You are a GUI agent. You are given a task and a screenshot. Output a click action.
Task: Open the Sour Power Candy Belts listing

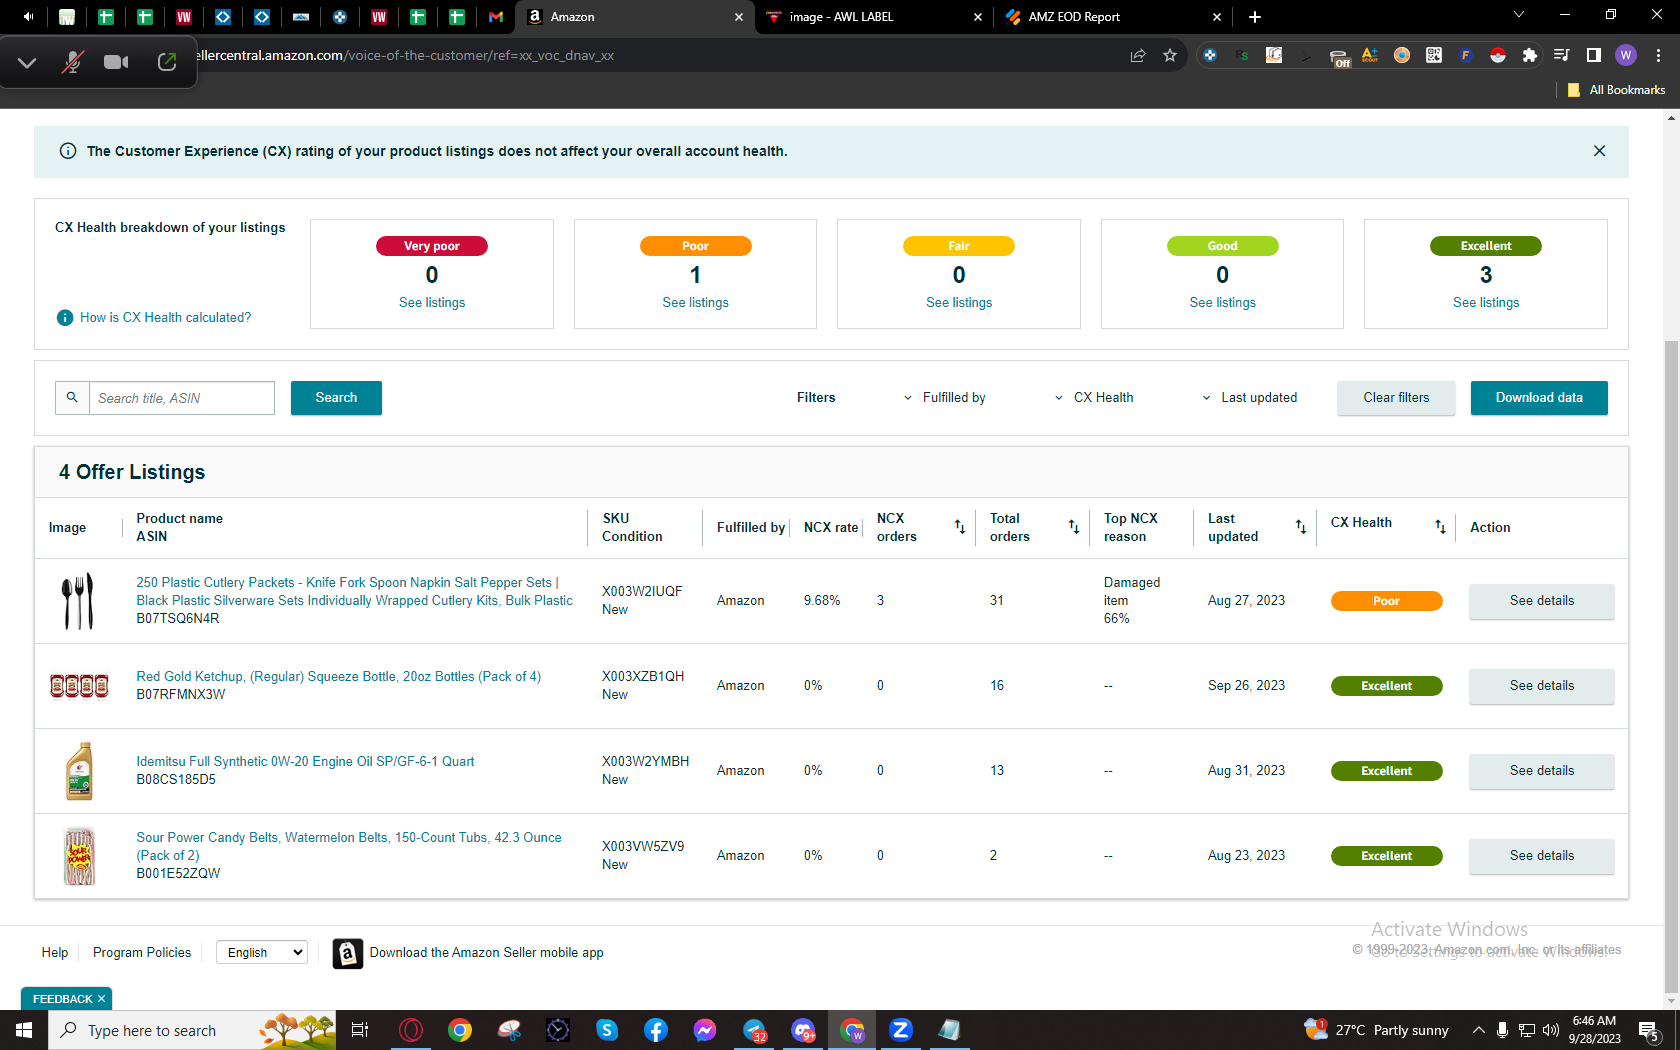pyautogui.click(x=349, y=847)
